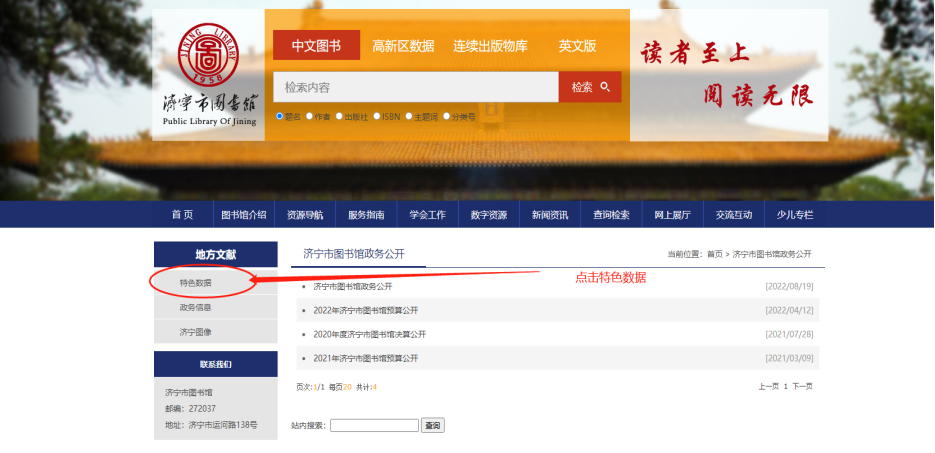Click breadcrumb 济宁市图书馆政务公开
935x453 pixels.
(x=772, y=254)
